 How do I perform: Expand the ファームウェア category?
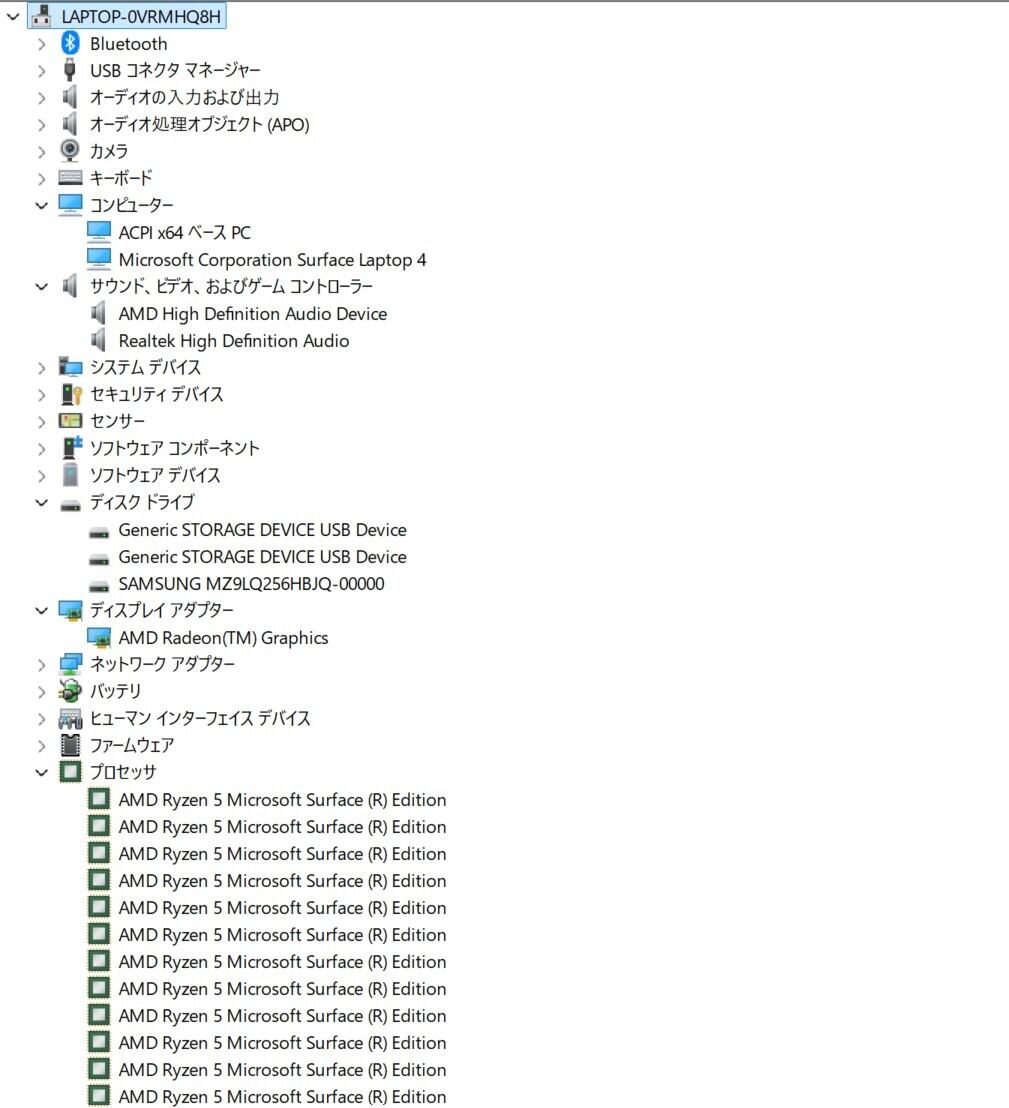point(41,746)
